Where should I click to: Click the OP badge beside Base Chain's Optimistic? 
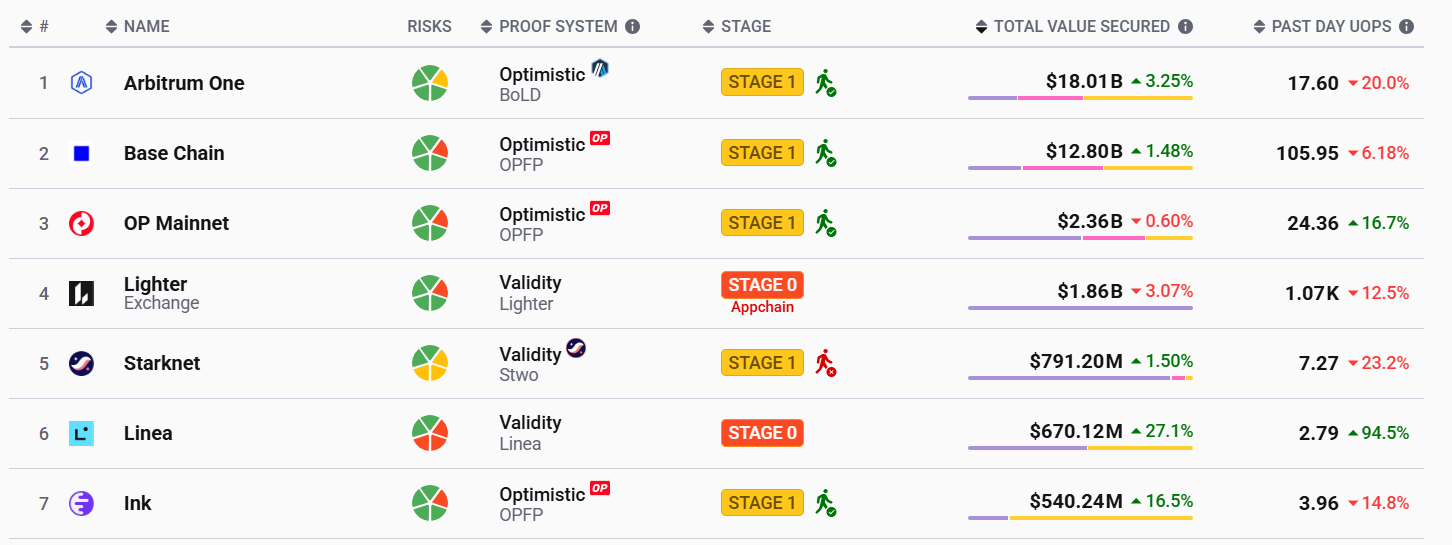point(600,138)
